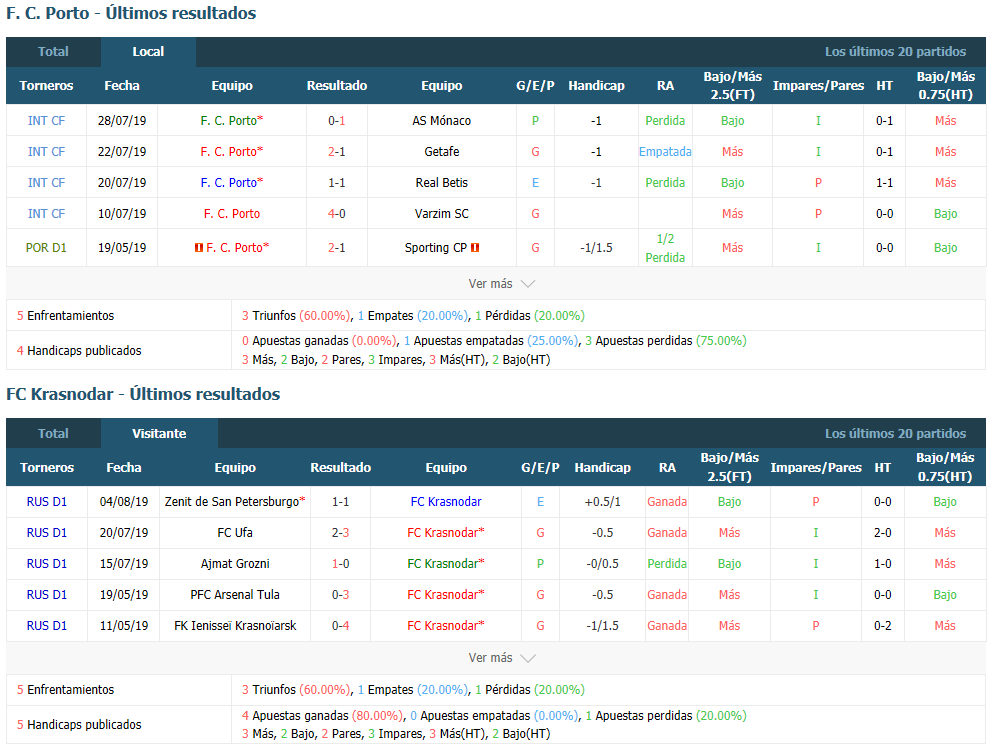The height and width of the screenshot is (753, 999).
Task: Click 5 Enfrentamientos in Porto summary
Action: click(65, 316)
